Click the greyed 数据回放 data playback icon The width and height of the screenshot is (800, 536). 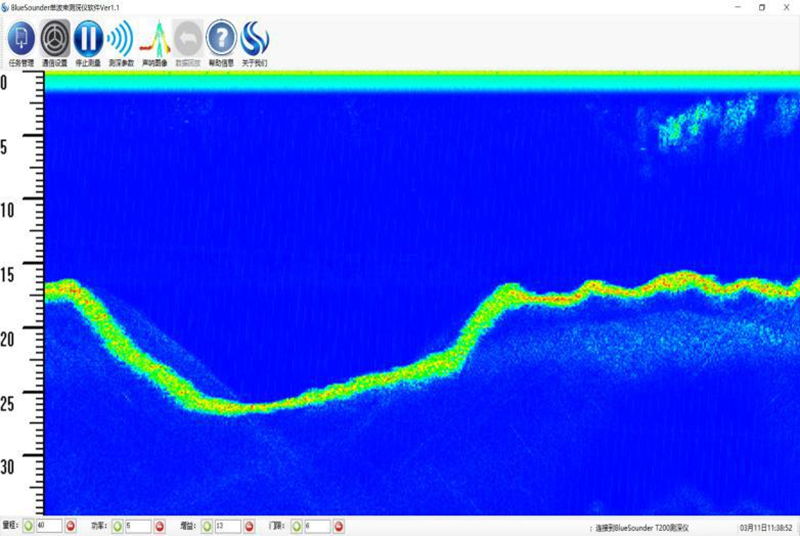[x=188, y=39]
